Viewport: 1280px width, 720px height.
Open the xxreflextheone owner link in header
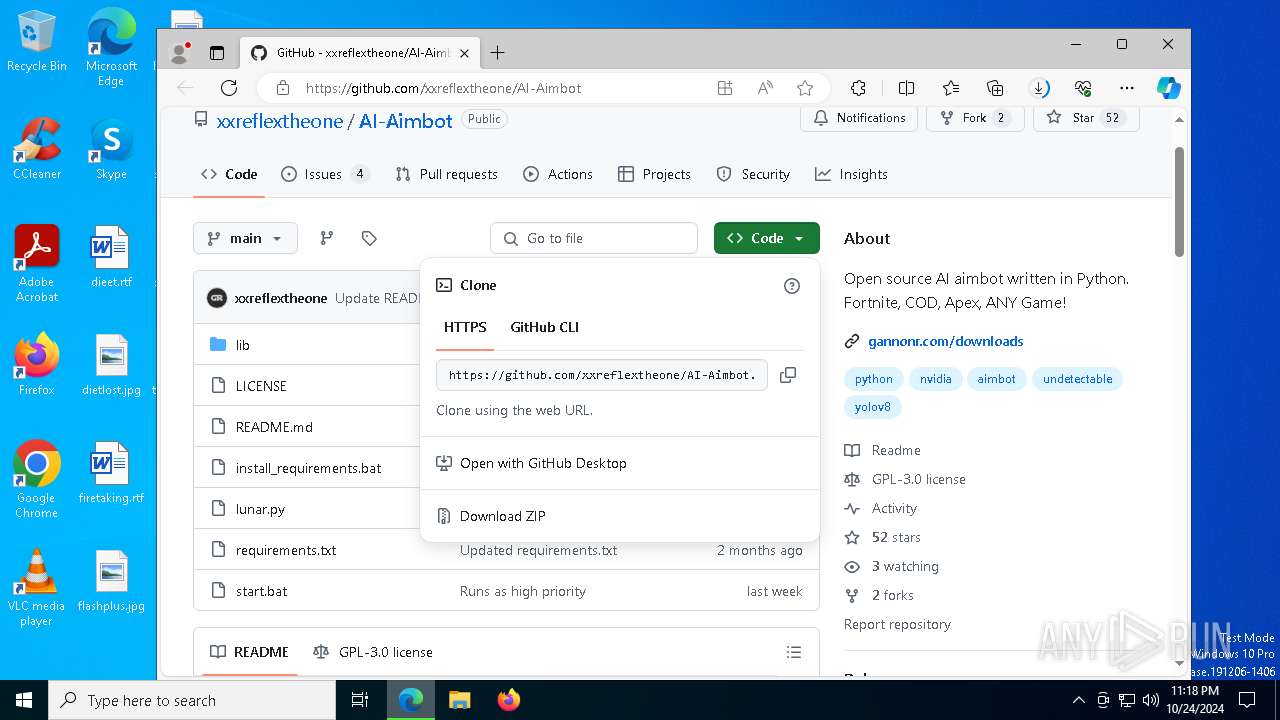click(280, 121)
